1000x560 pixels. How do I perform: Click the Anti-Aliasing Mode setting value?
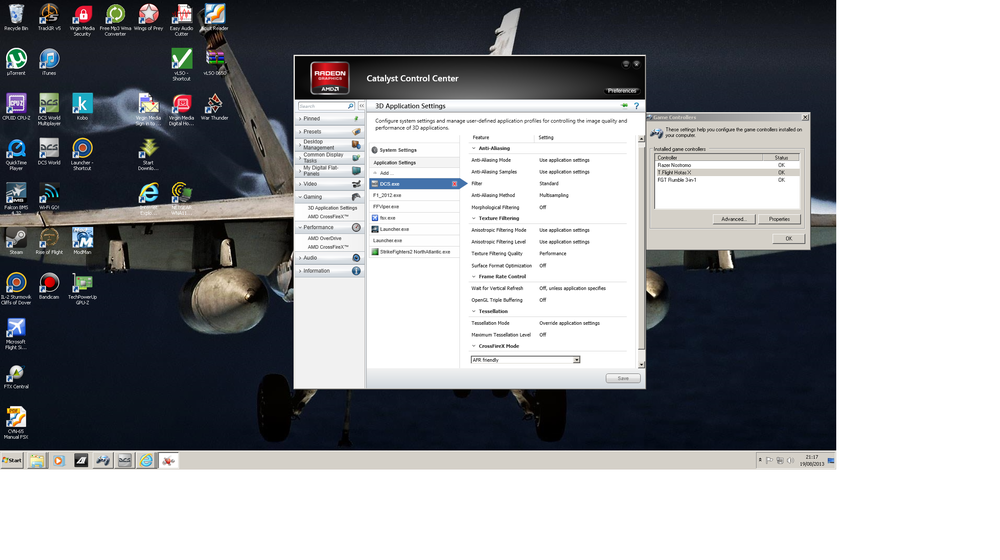pos(564,160)
